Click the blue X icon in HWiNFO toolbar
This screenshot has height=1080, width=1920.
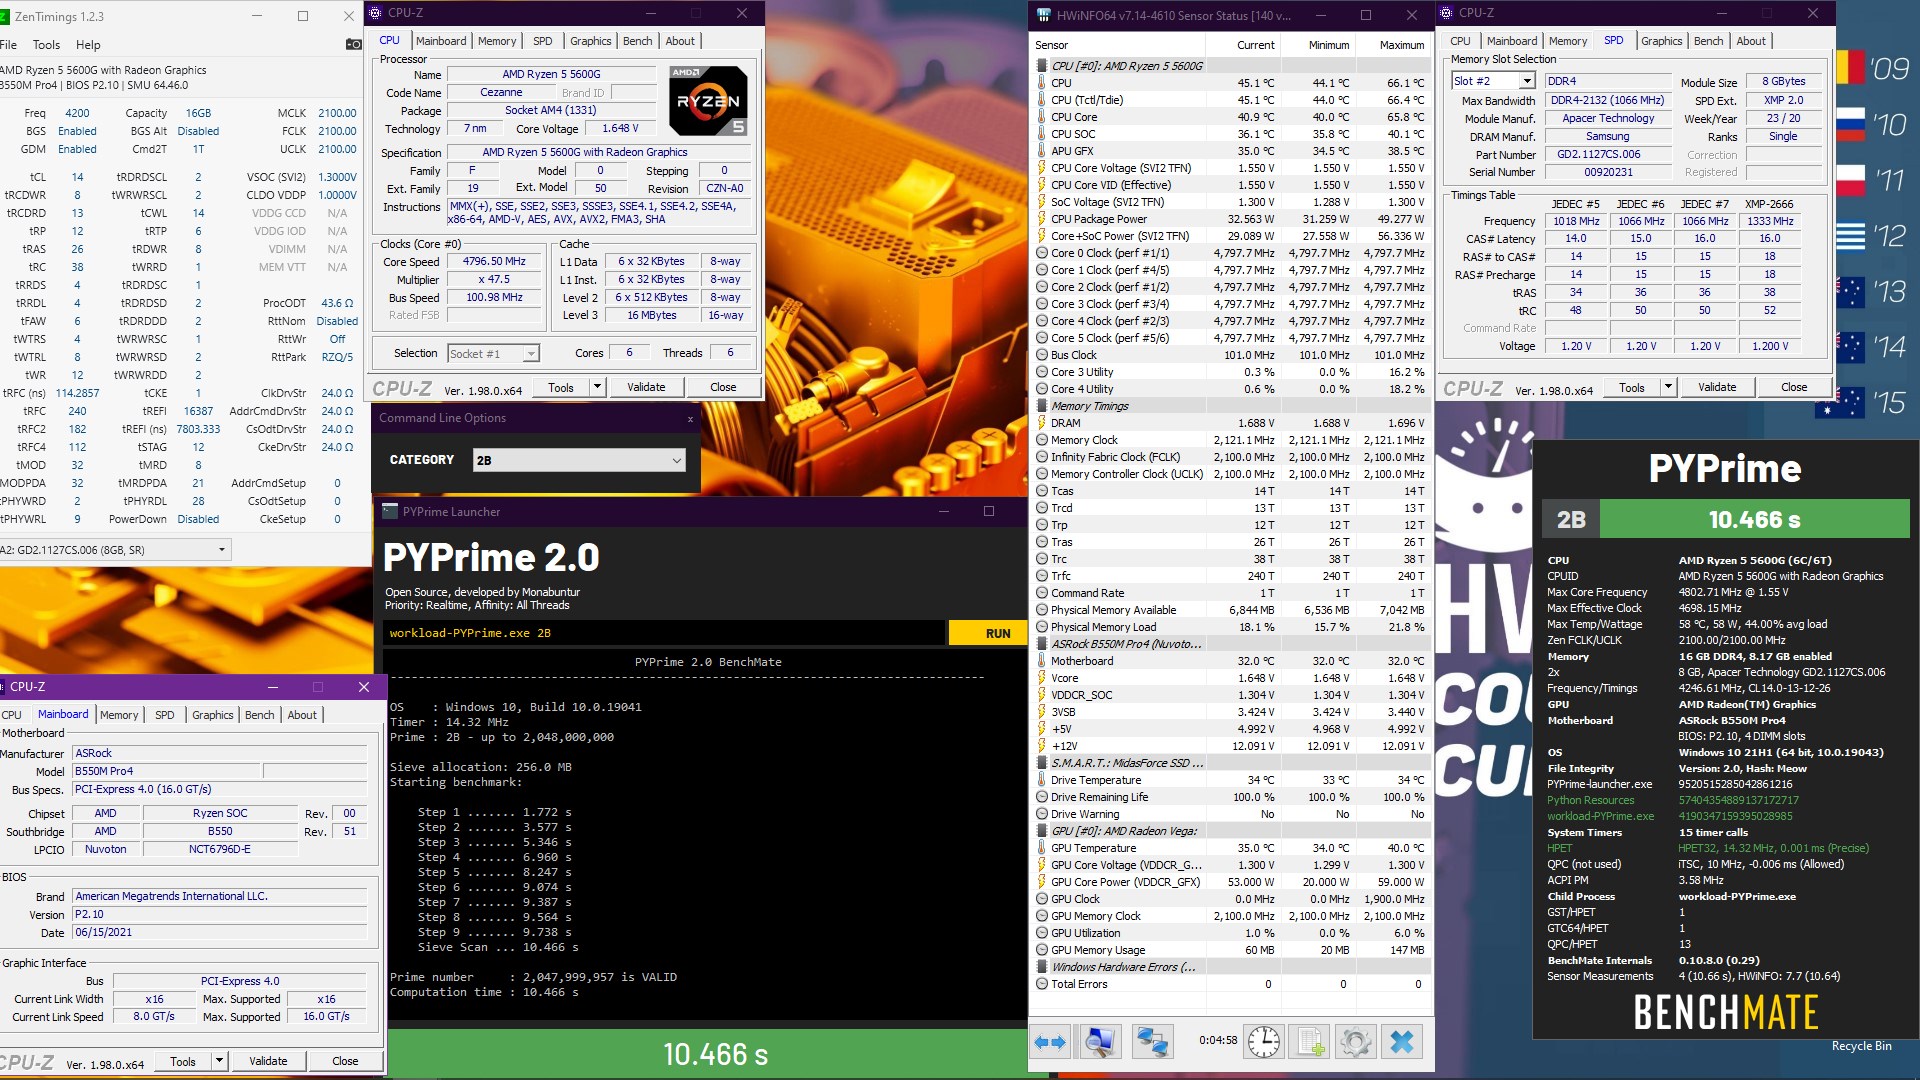tap(1402, 1042)
